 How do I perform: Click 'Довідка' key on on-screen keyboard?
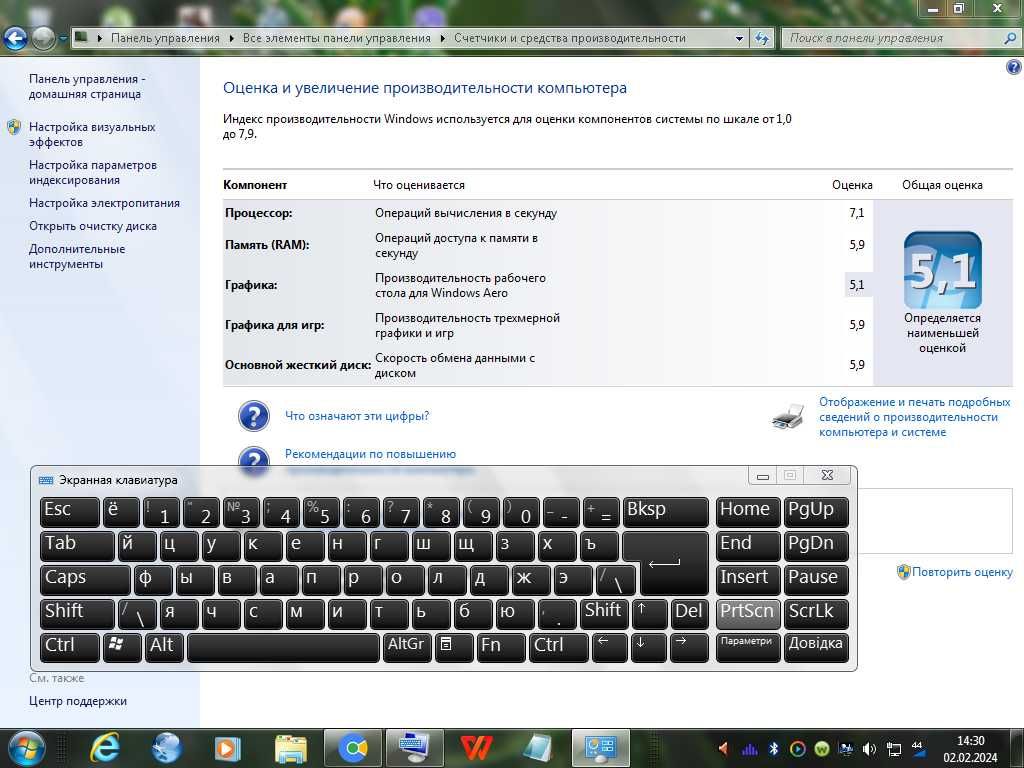(x=816, y=647)
